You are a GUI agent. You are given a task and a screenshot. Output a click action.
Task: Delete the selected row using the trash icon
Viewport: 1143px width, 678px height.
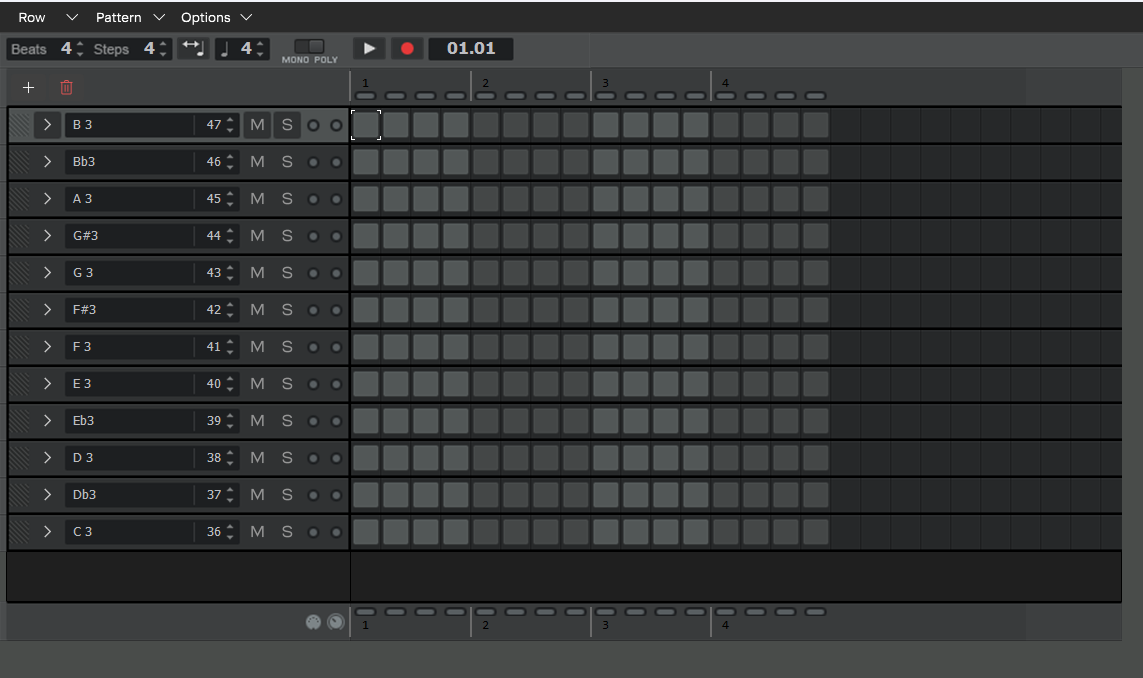[66, 88]
